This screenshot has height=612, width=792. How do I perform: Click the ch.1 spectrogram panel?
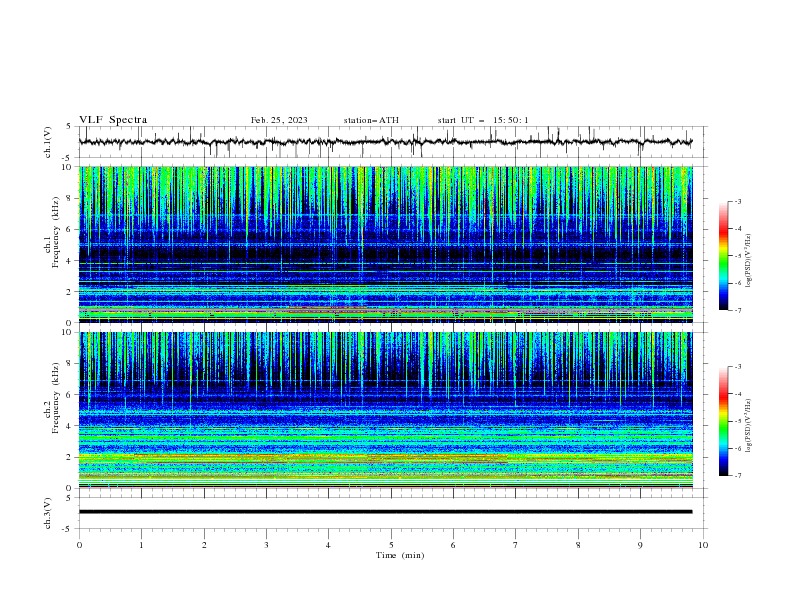pos(386,244)
